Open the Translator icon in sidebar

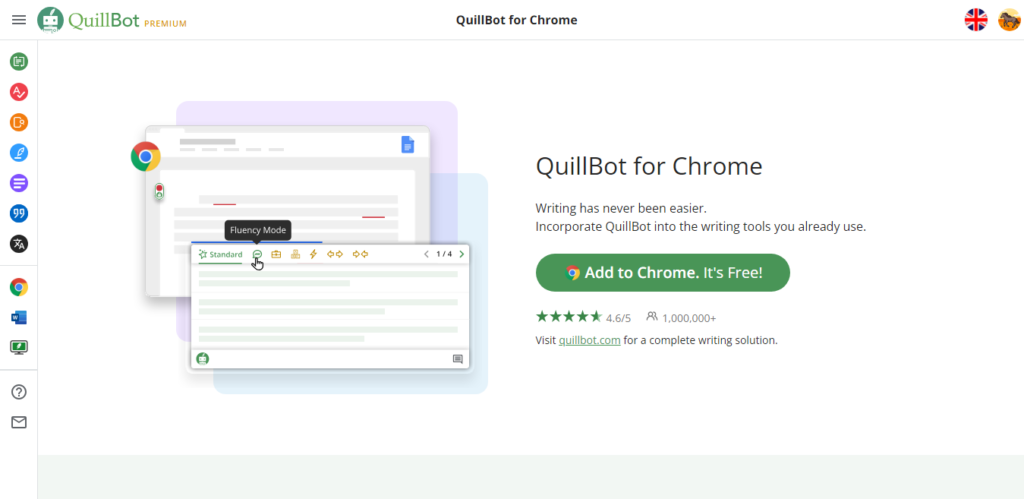[x=19, y=244]
